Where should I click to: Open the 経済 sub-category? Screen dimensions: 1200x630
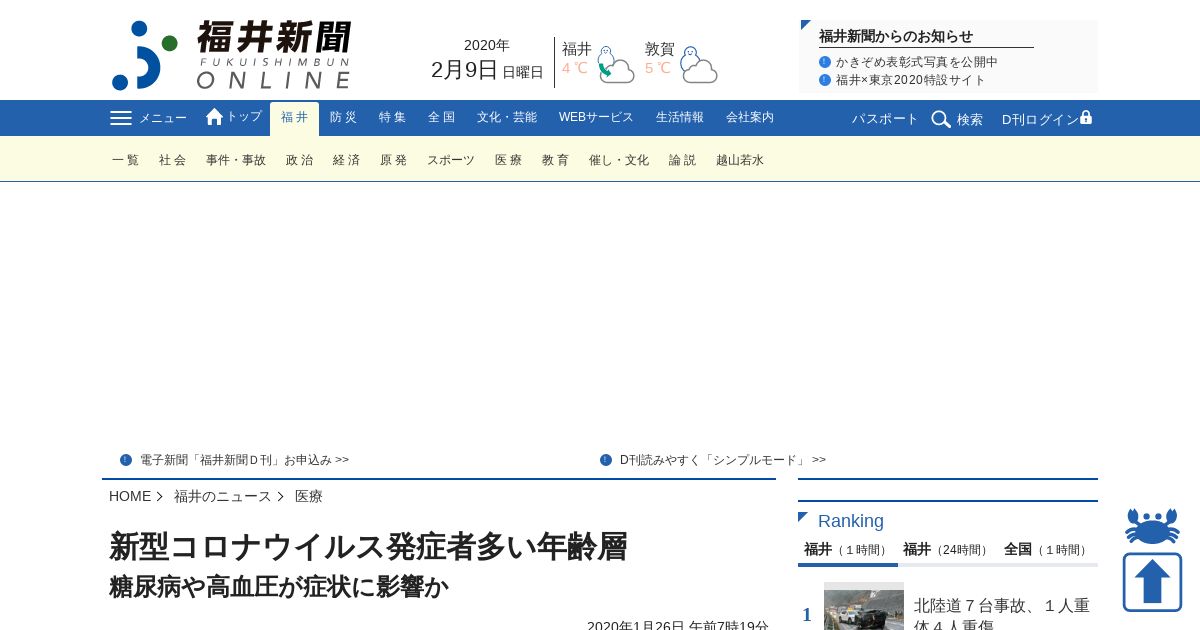(346, 160)
